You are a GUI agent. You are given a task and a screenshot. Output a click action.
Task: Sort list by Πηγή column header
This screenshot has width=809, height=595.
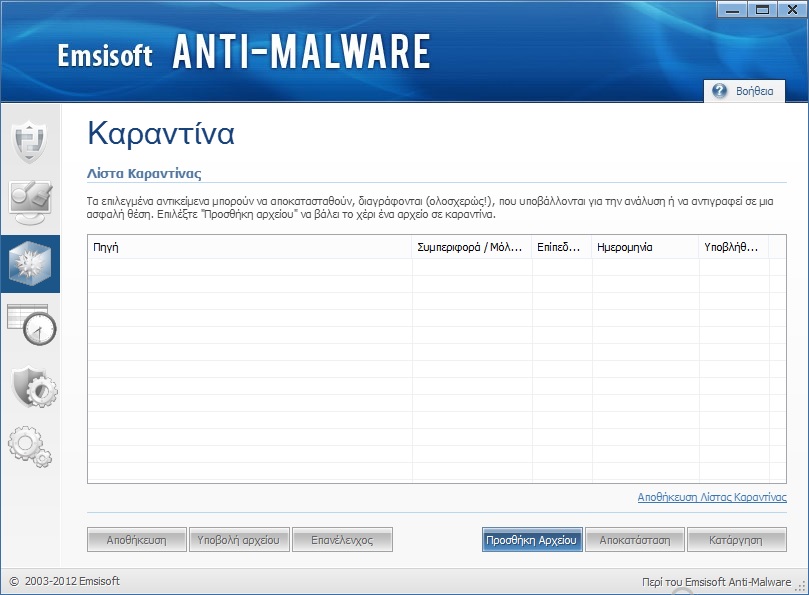tap(250, 247)
